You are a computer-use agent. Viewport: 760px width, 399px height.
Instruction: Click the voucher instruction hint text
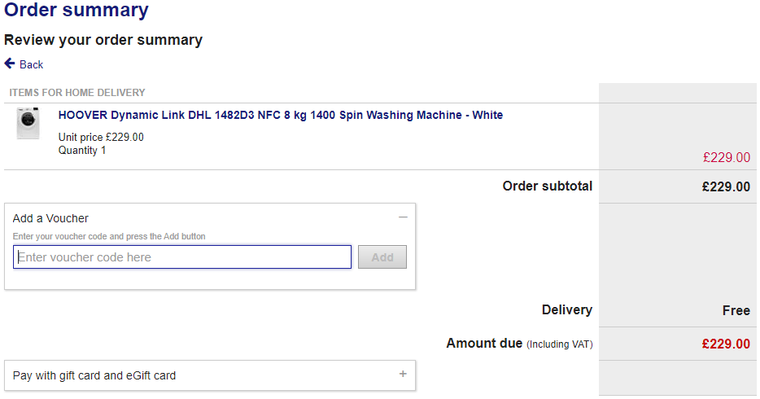[109, 236]
